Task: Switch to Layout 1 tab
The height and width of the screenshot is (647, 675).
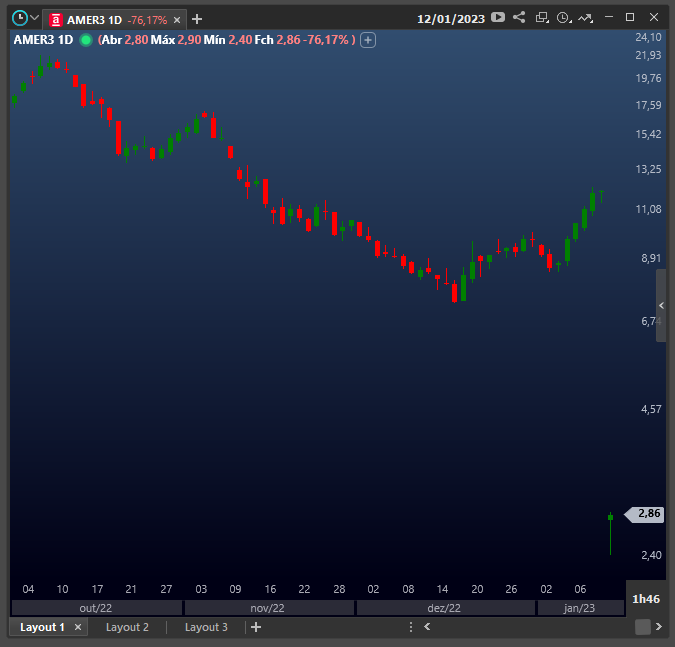Action: click(42, 627)
